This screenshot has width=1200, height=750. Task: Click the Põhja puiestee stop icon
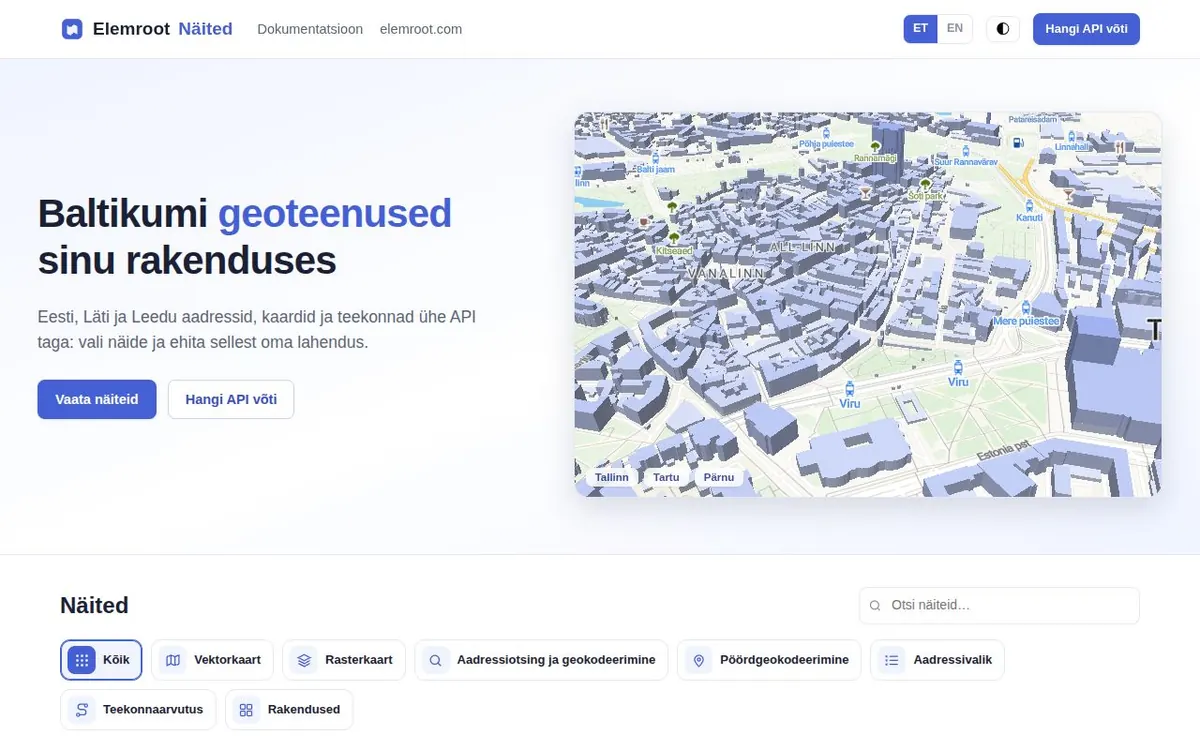pyautogui.click(x=826, y=132)
